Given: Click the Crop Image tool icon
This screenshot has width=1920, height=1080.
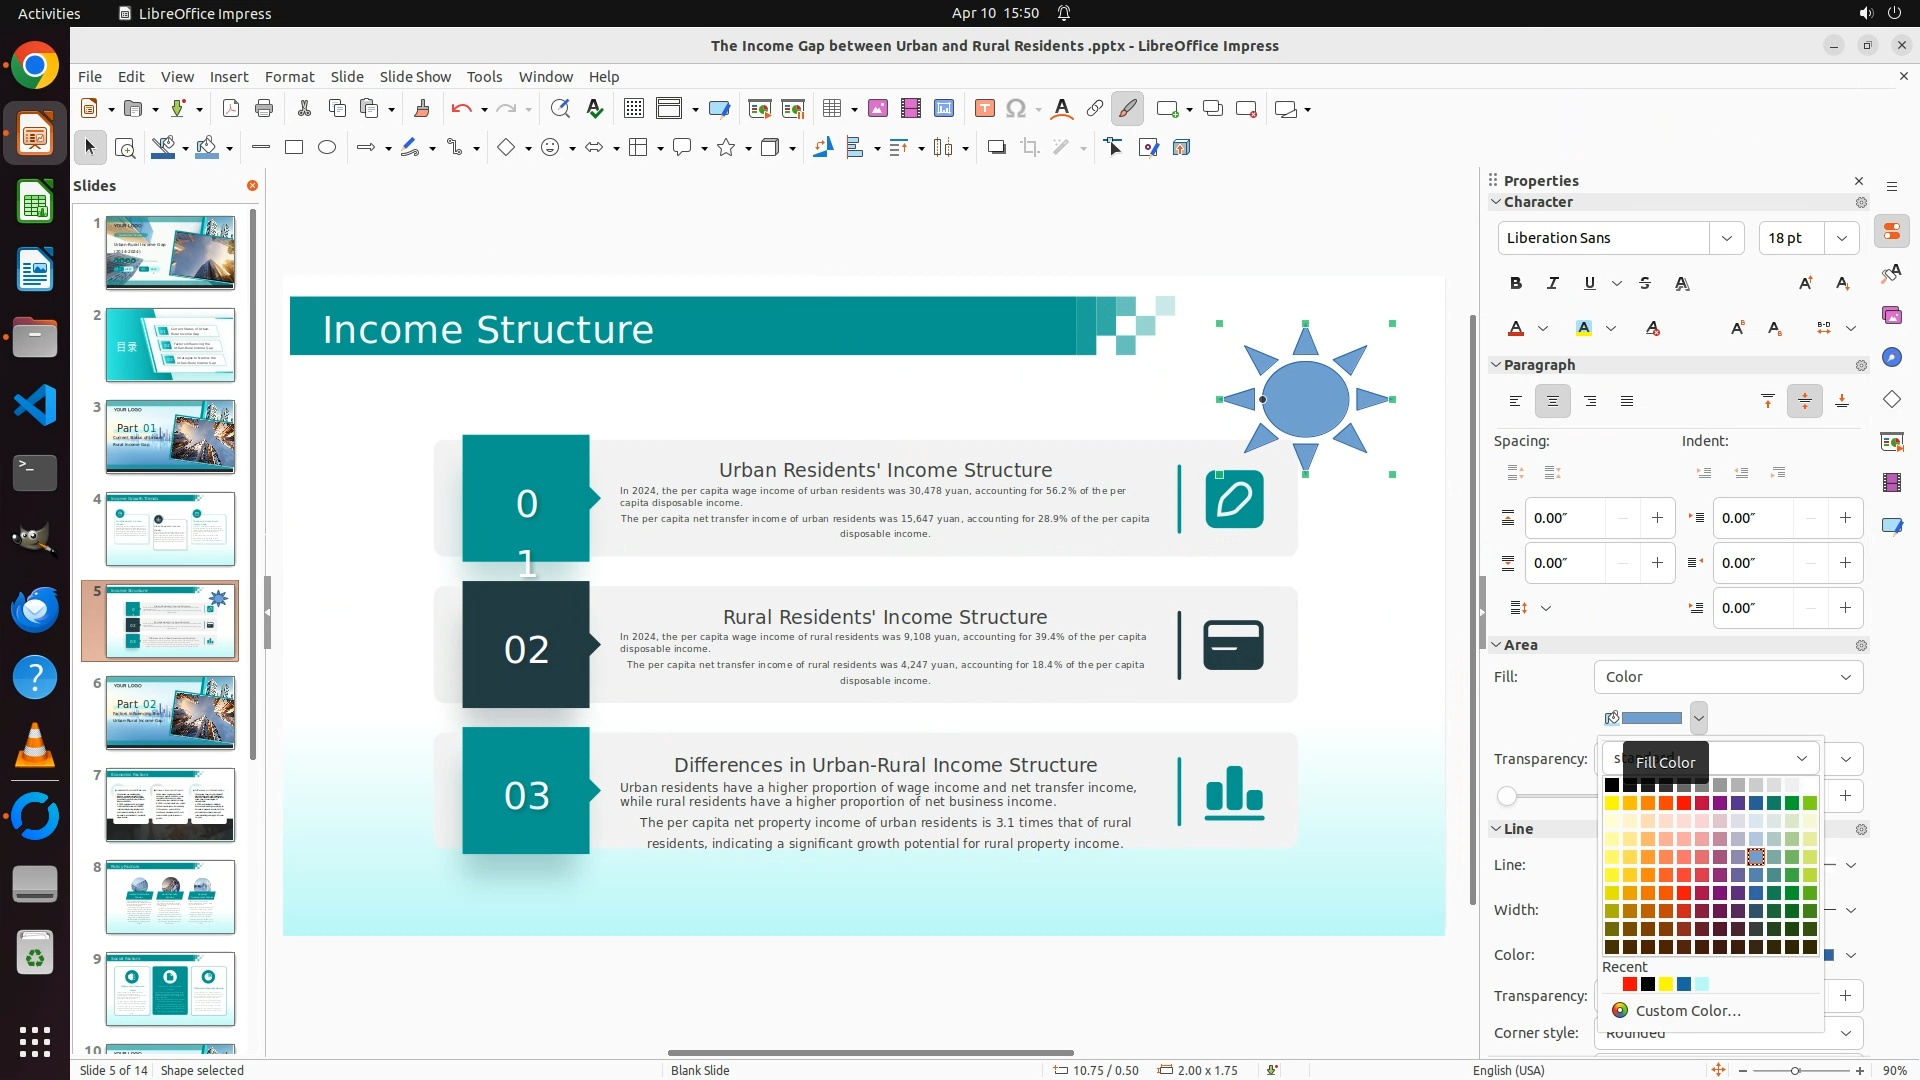Looking at the screenshot, I should [1030, 148].
